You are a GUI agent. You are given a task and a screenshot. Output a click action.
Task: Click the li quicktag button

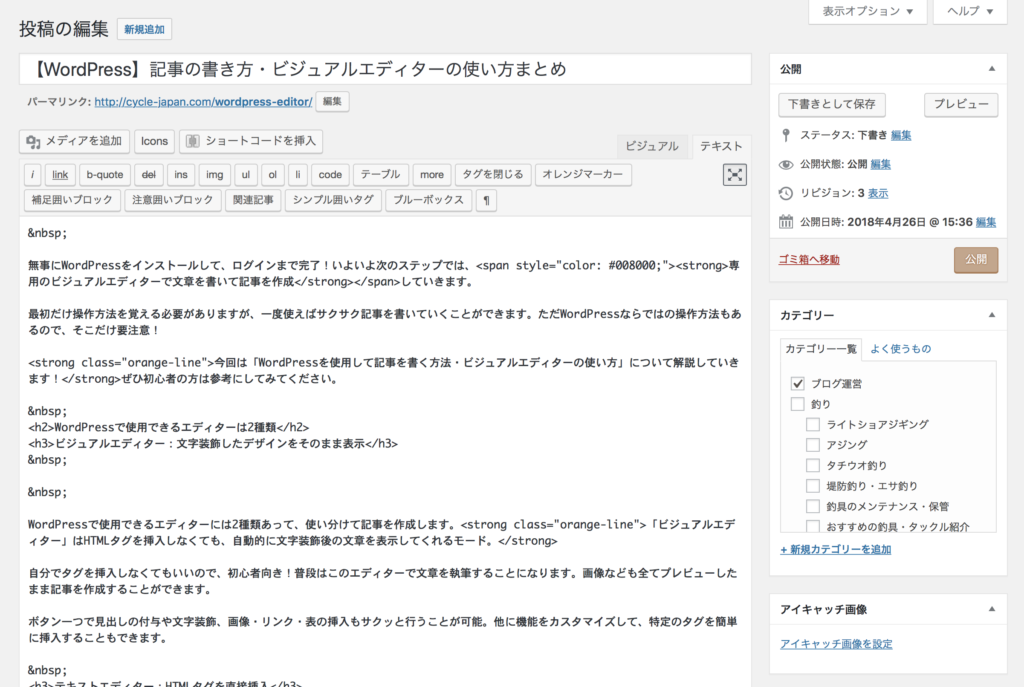pyautogui.click(x=298, y=175)
